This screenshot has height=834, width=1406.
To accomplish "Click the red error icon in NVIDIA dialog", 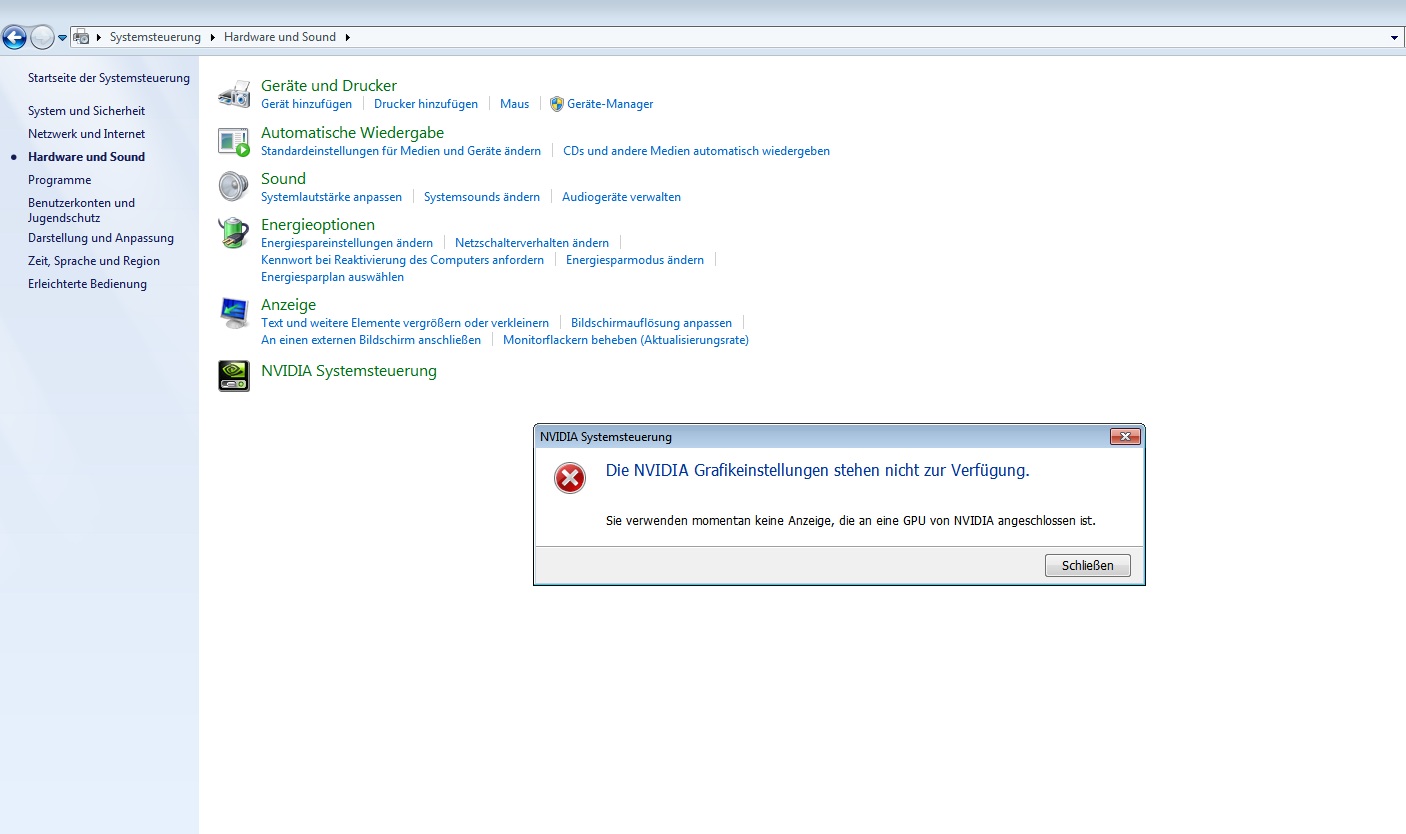I will pyautogui.click(x=570, y=478).
